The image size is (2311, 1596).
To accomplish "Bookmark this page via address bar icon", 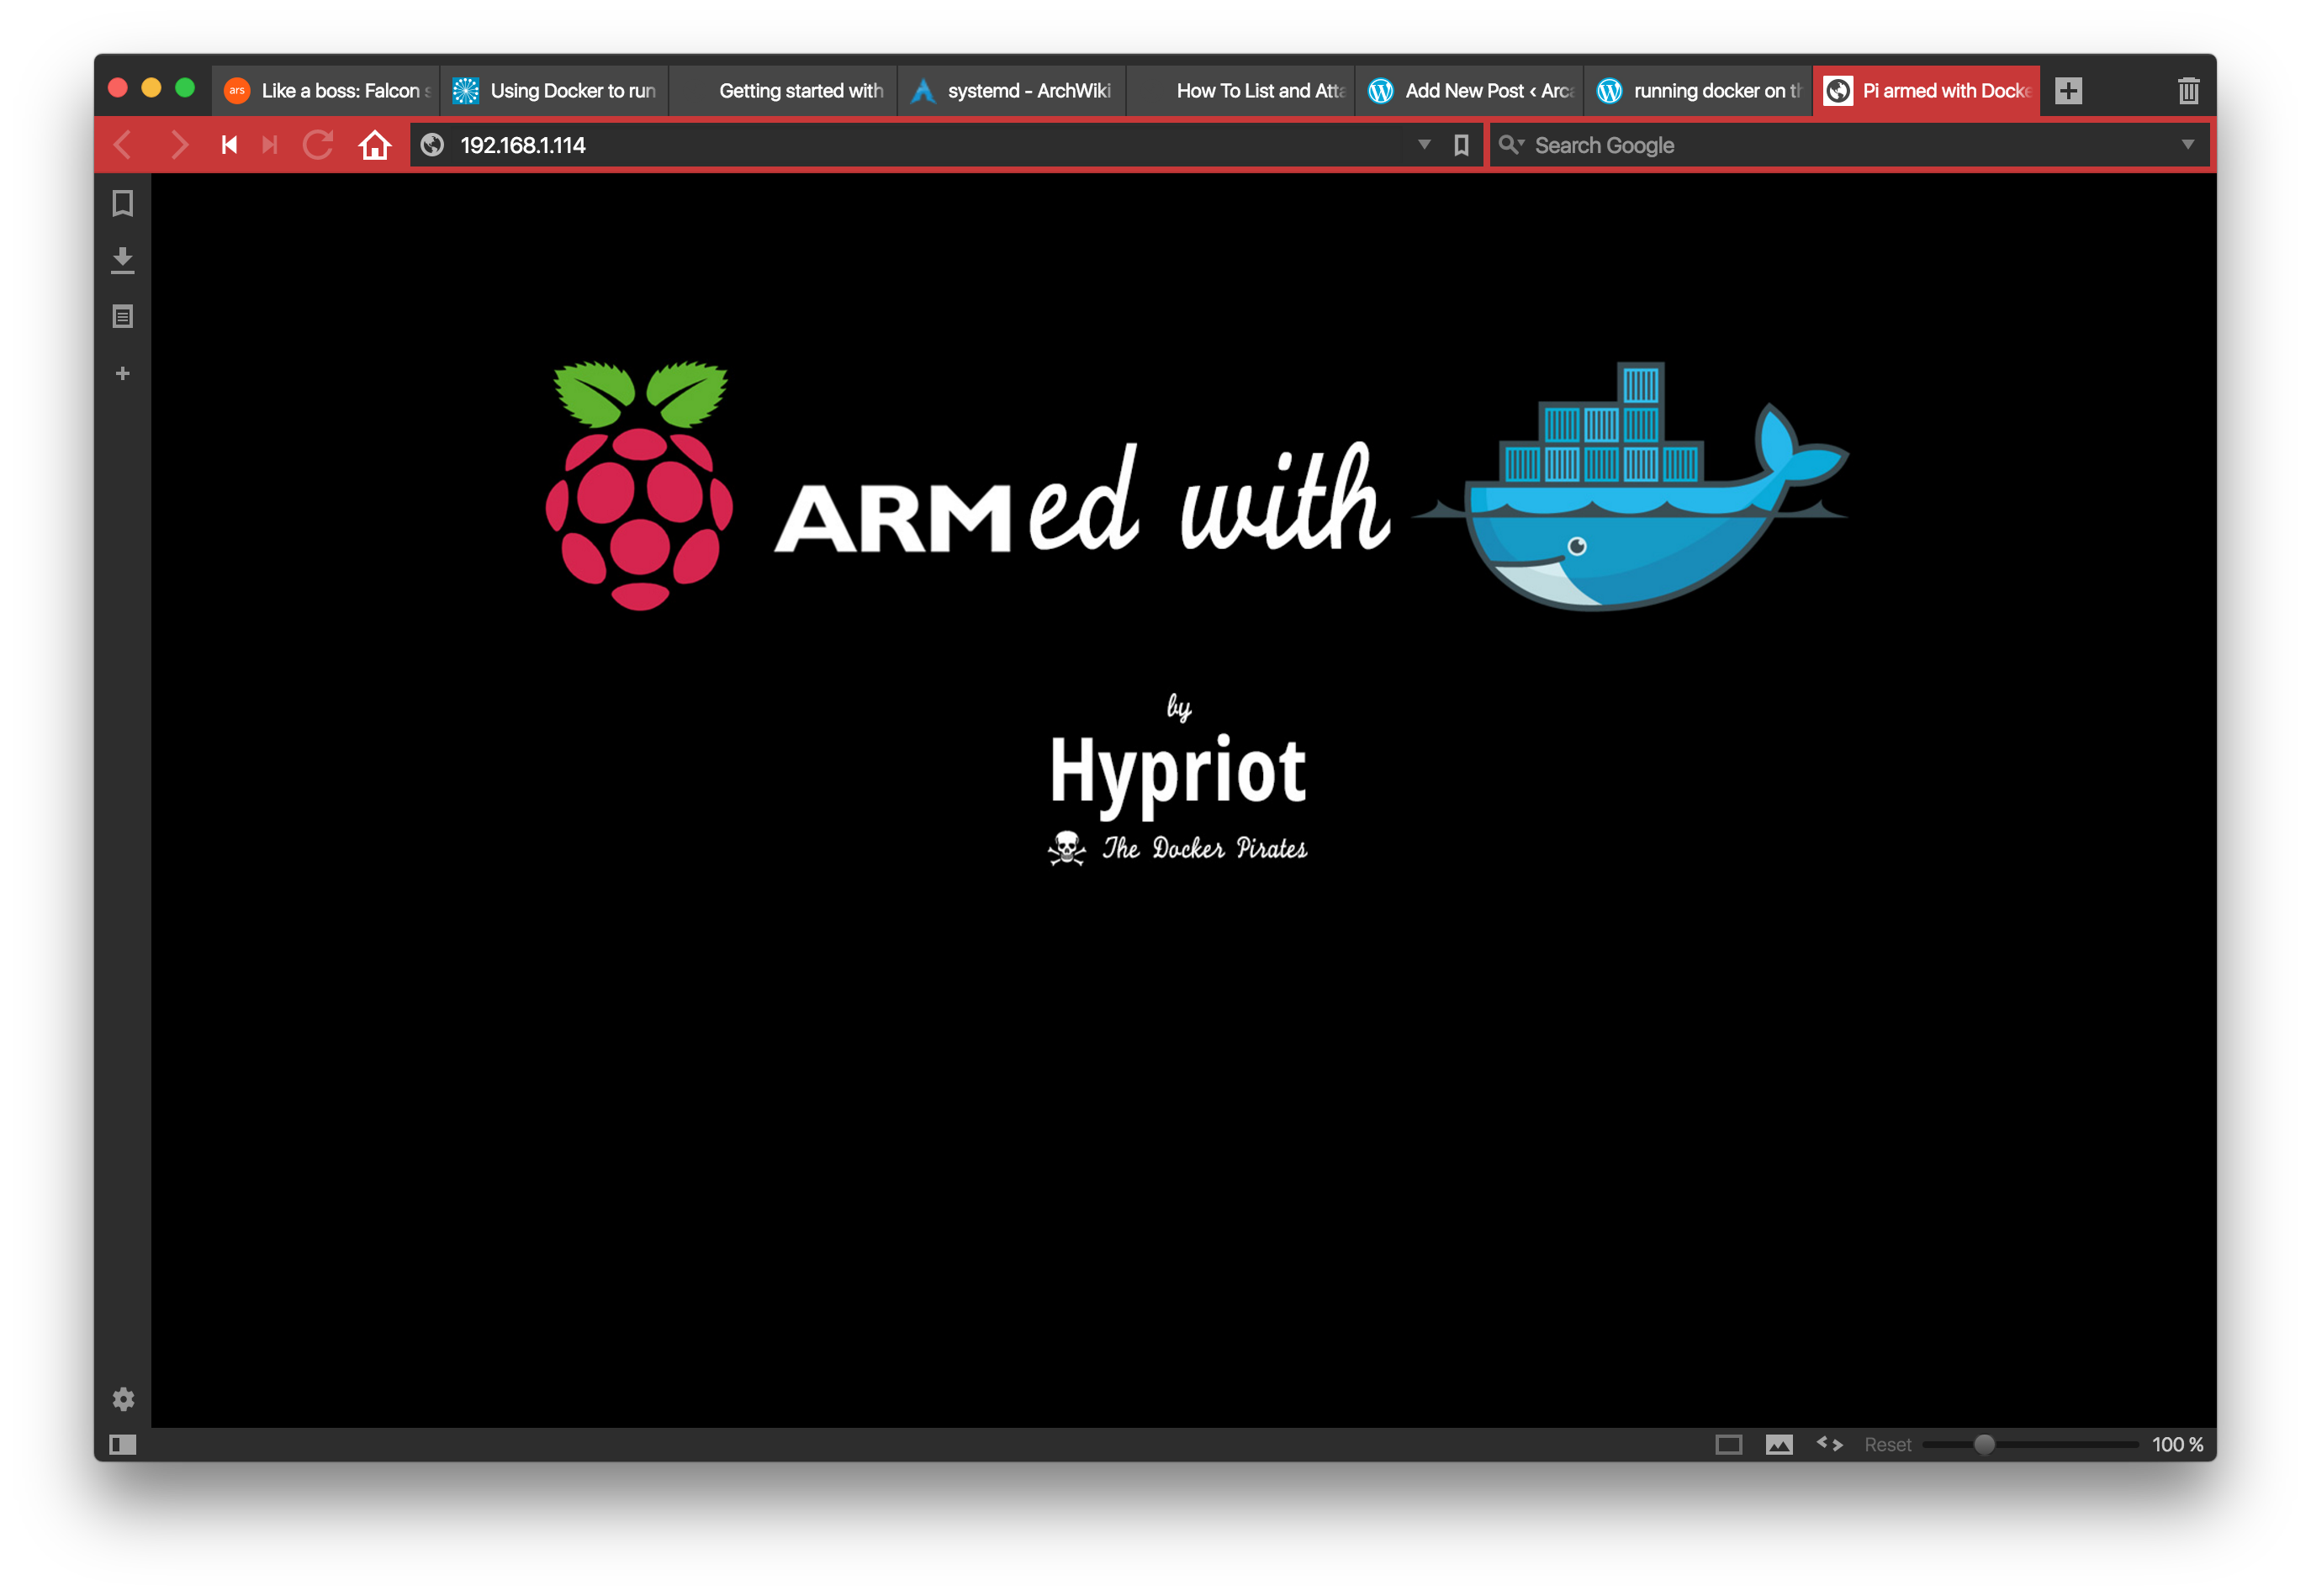I will (1461, 145).
